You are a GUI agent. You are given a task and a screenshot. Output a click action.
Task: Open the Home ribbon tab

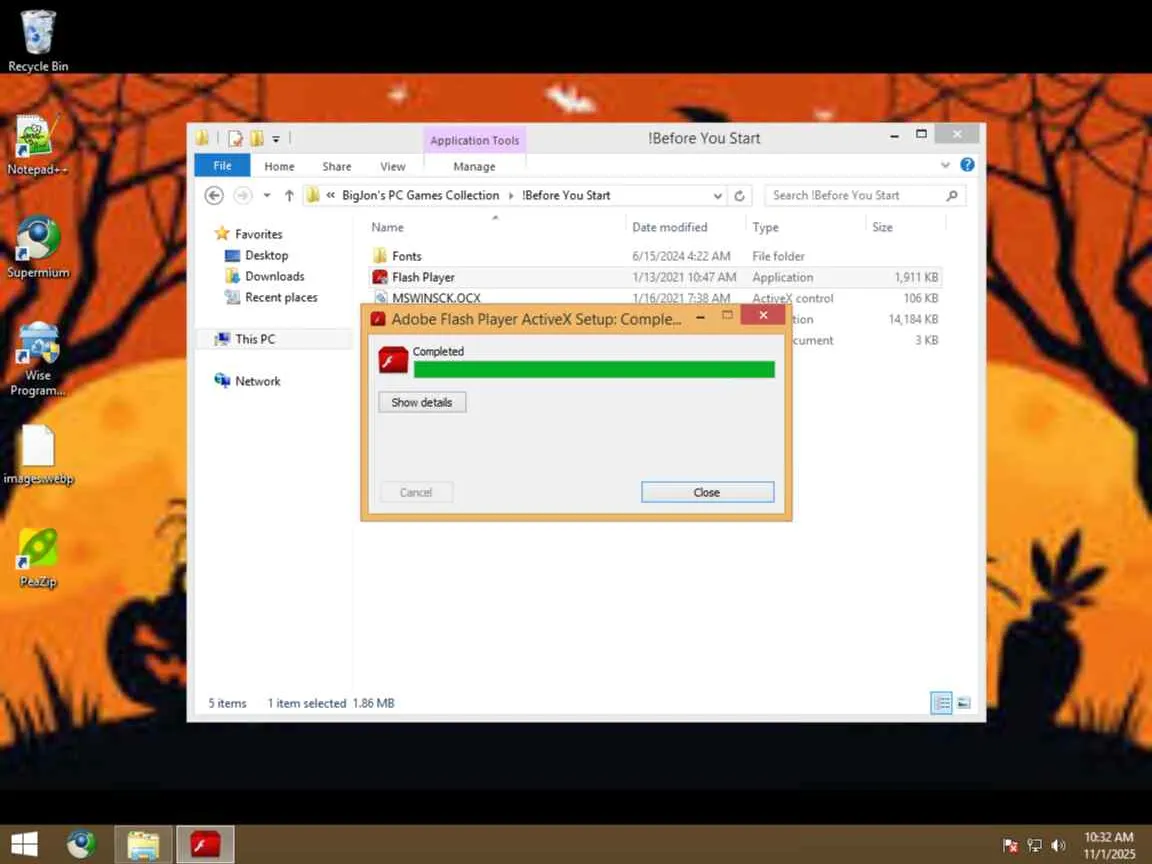279,167
